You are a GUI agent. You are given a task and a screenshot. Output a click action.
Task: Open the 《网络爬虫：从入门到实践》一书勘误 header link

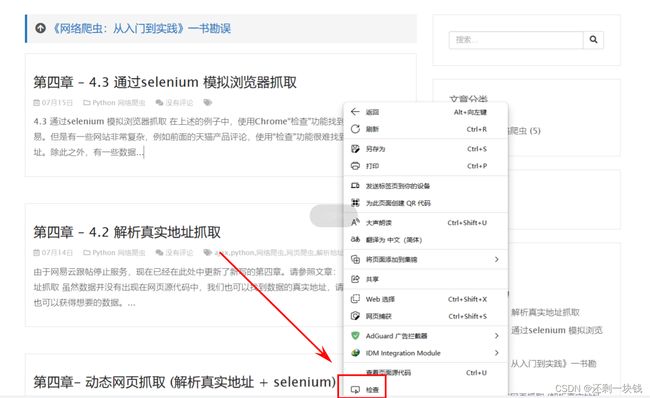coord(141,28)
